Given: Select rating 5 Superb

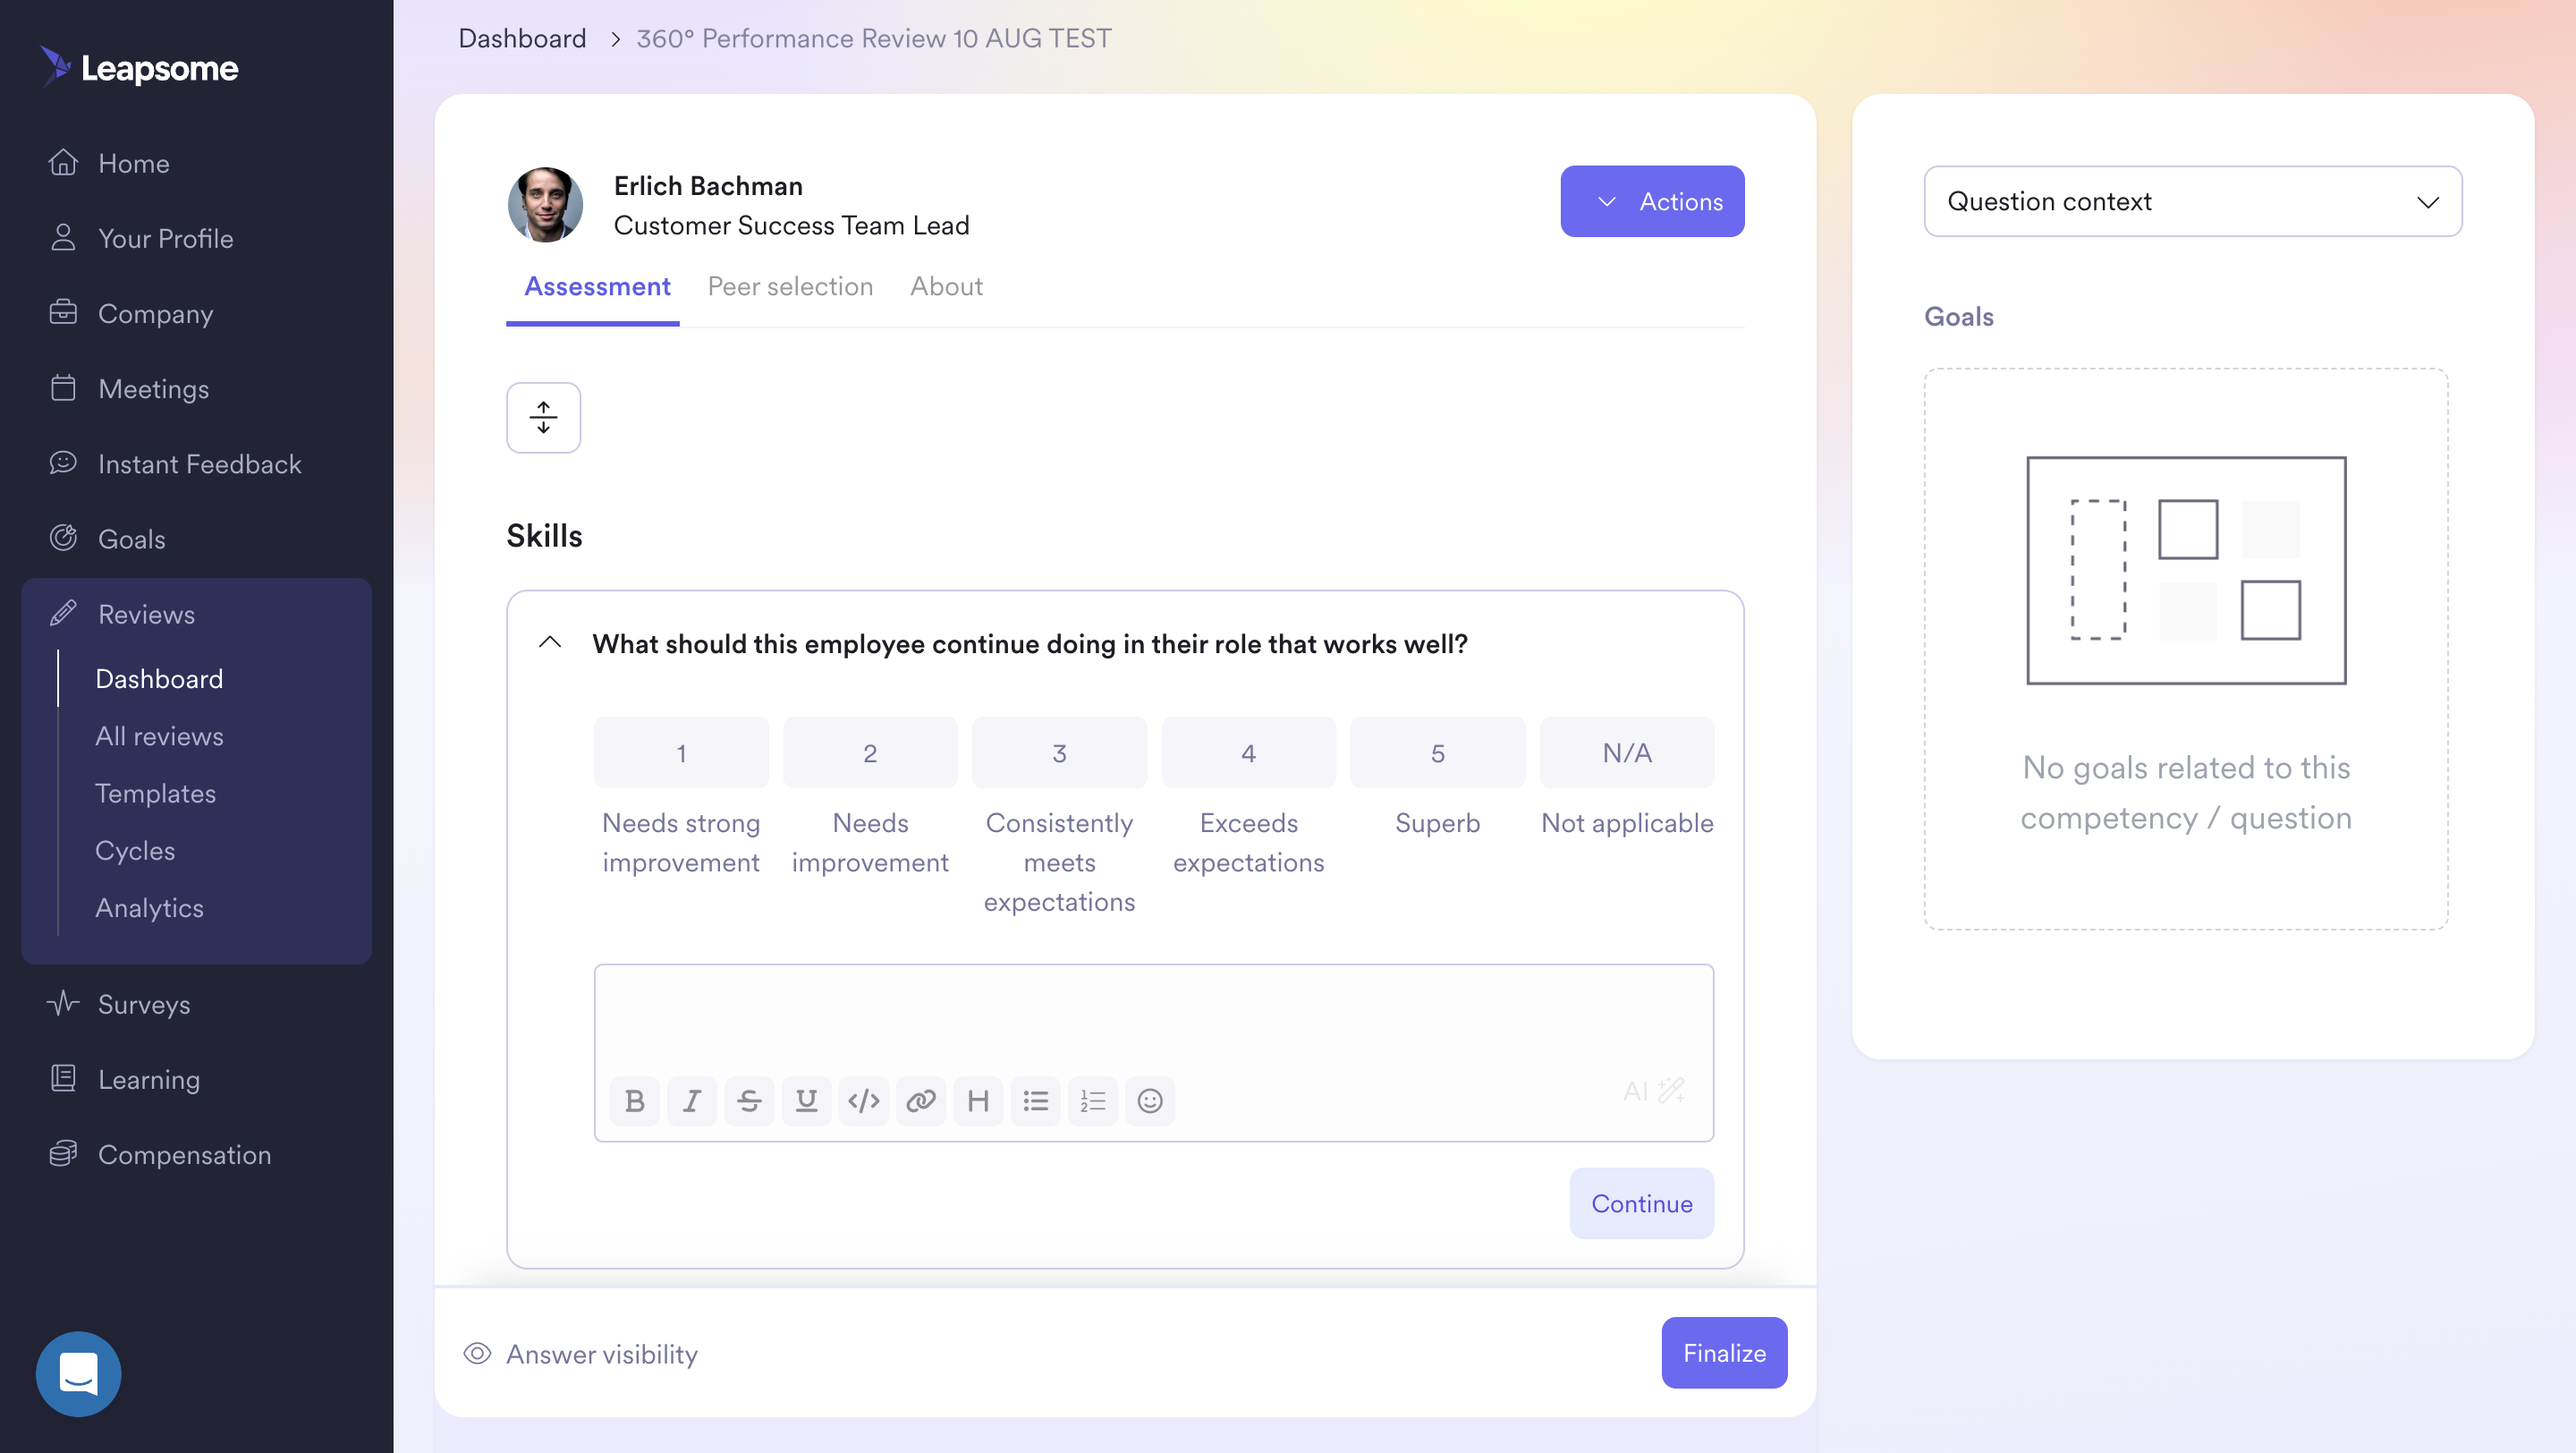Looking at the screenshot, I should pyautogui.click(x=1437, y=752).
